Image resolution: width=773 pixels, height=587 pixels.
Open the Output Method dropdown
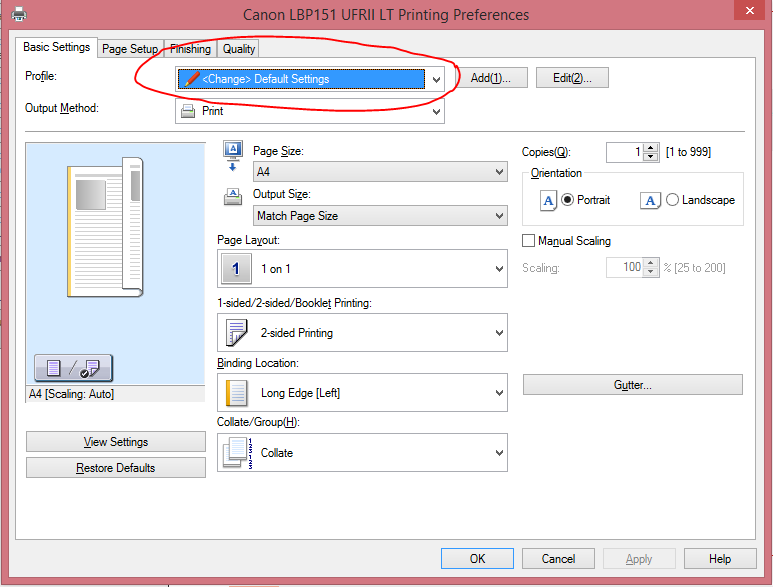(310, 111)
